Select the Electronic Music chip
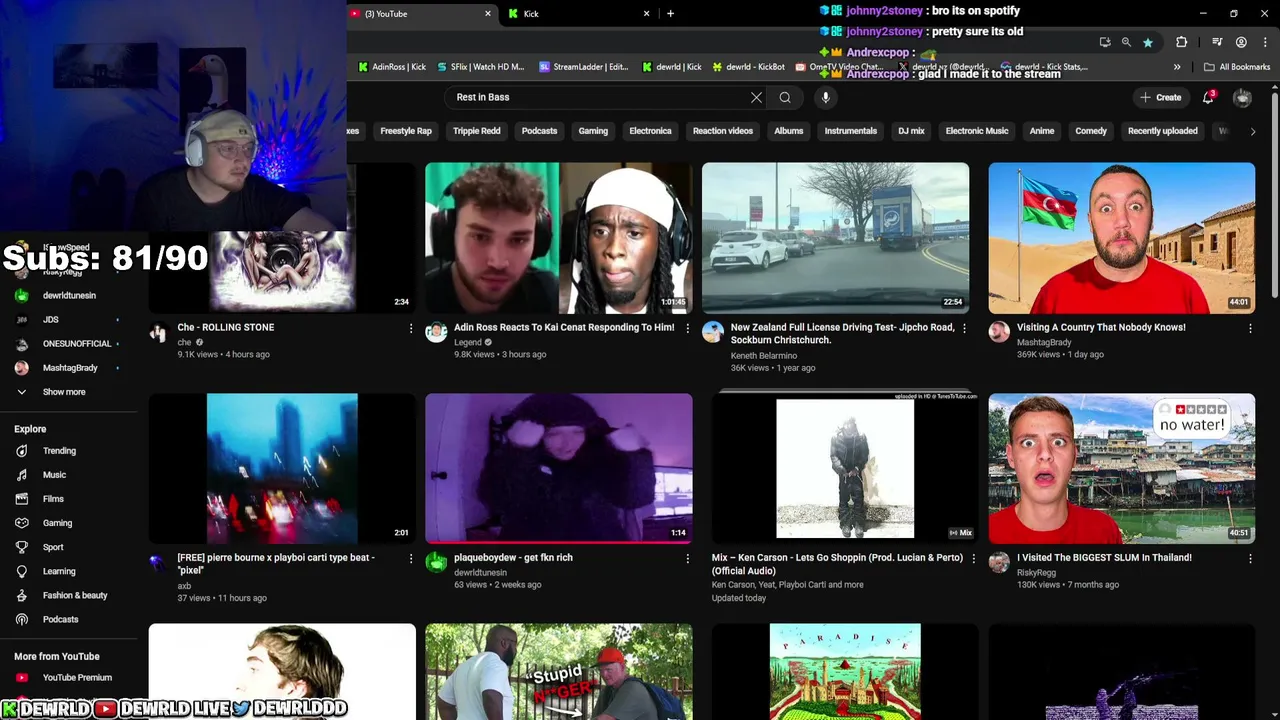The width and height of the screenshot is (1280, 720). [977, 131]
